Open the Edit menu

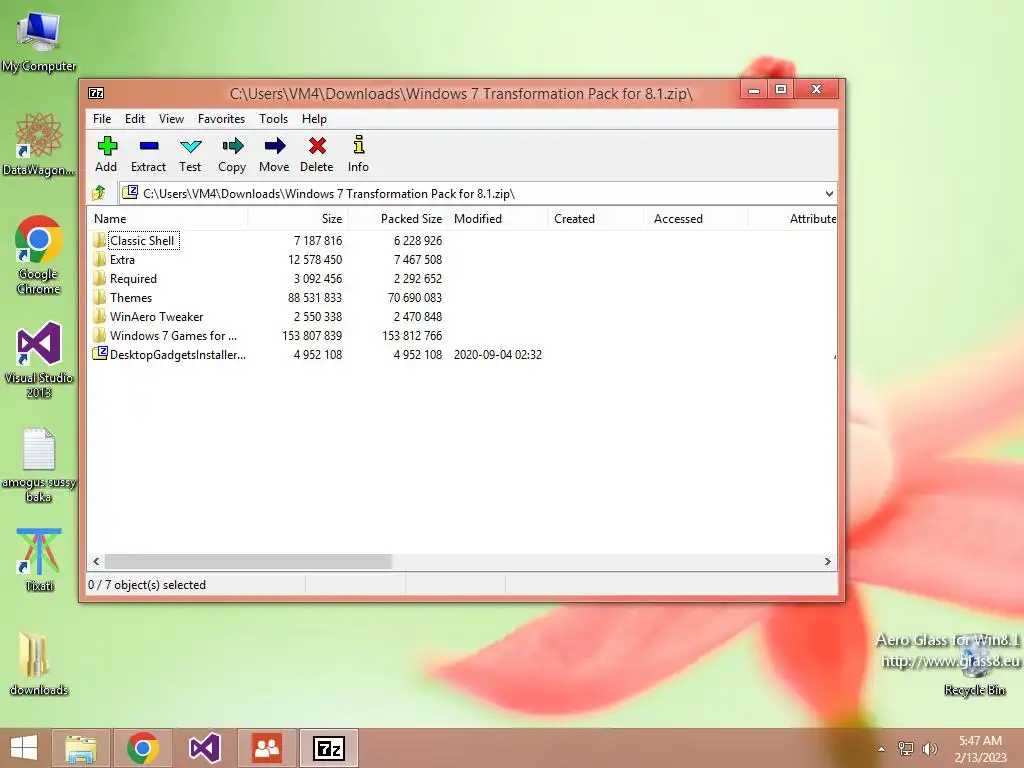pos(135,119)
